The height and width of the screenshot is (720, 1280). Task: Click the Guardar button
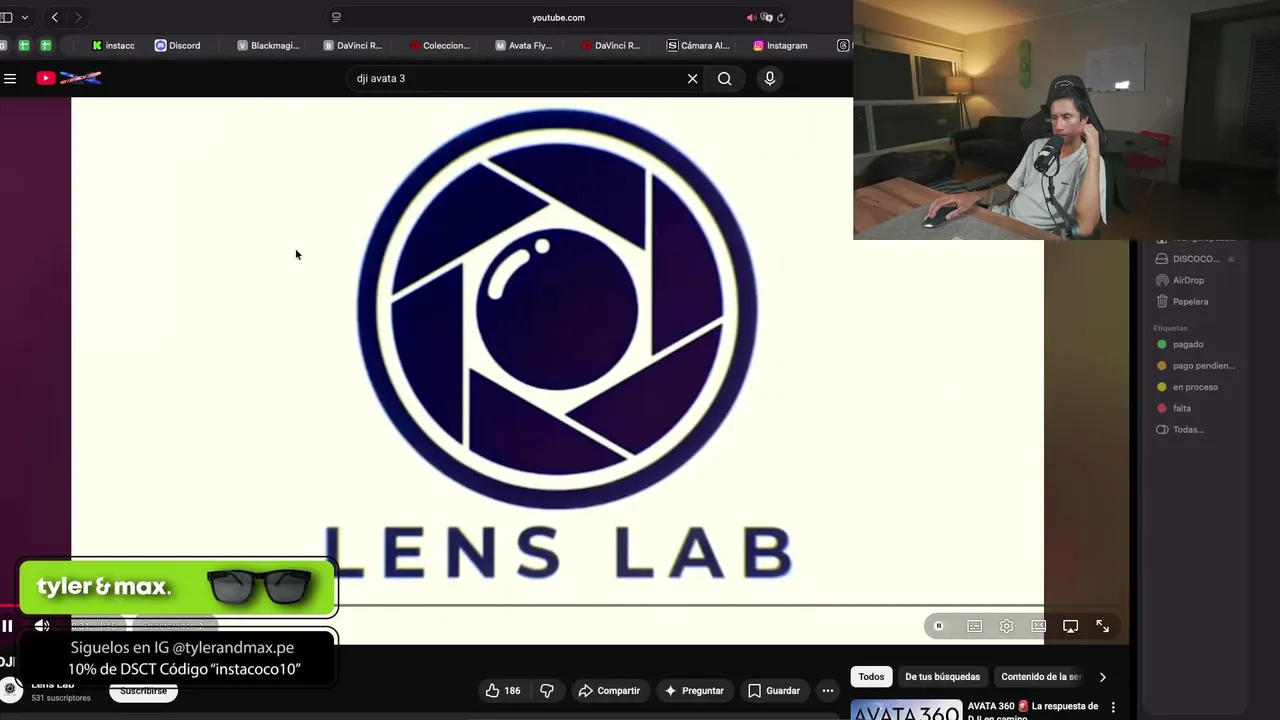tap(774, 690)
